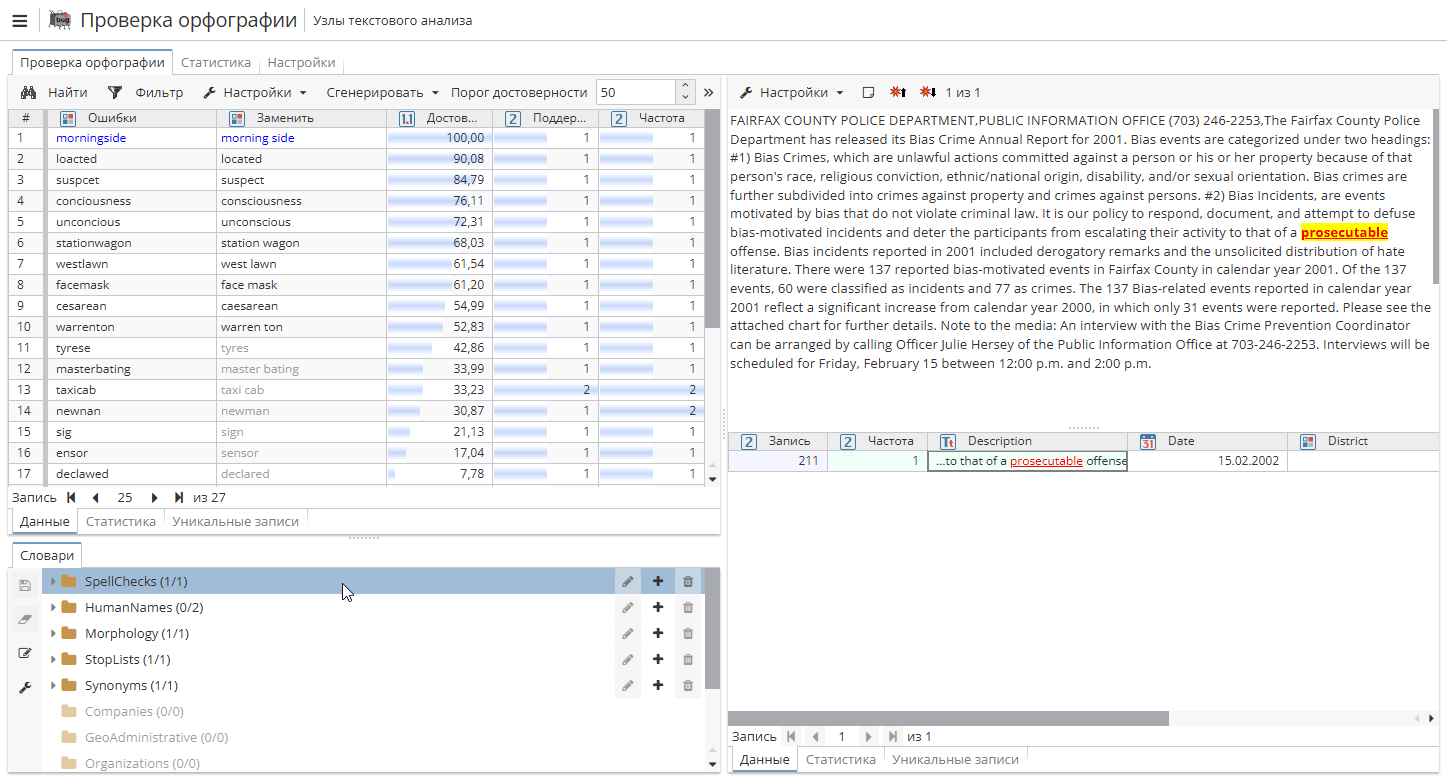Add an item to StopLists (plus)

[658, 659]
